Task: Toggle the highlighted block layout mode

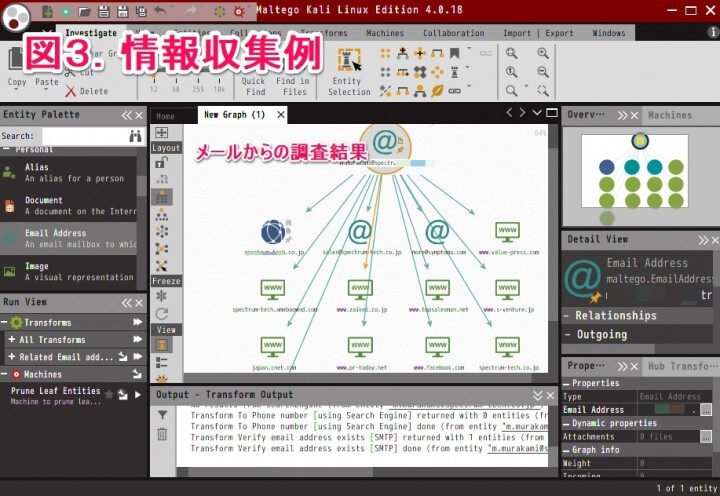Action: click(161, 197)
